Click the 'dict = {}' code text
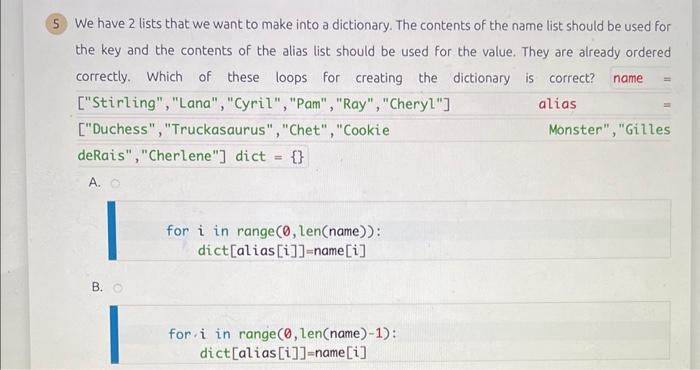700x370 pixels. pos(269,157)
